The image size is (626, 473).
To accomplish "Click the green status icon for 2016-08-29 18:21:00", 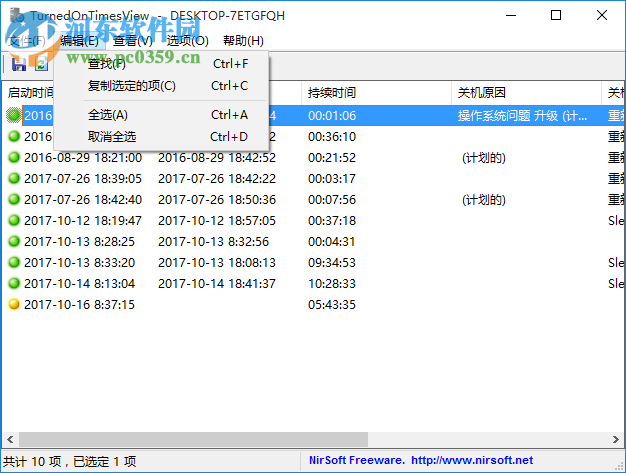I will click(14, 157).
